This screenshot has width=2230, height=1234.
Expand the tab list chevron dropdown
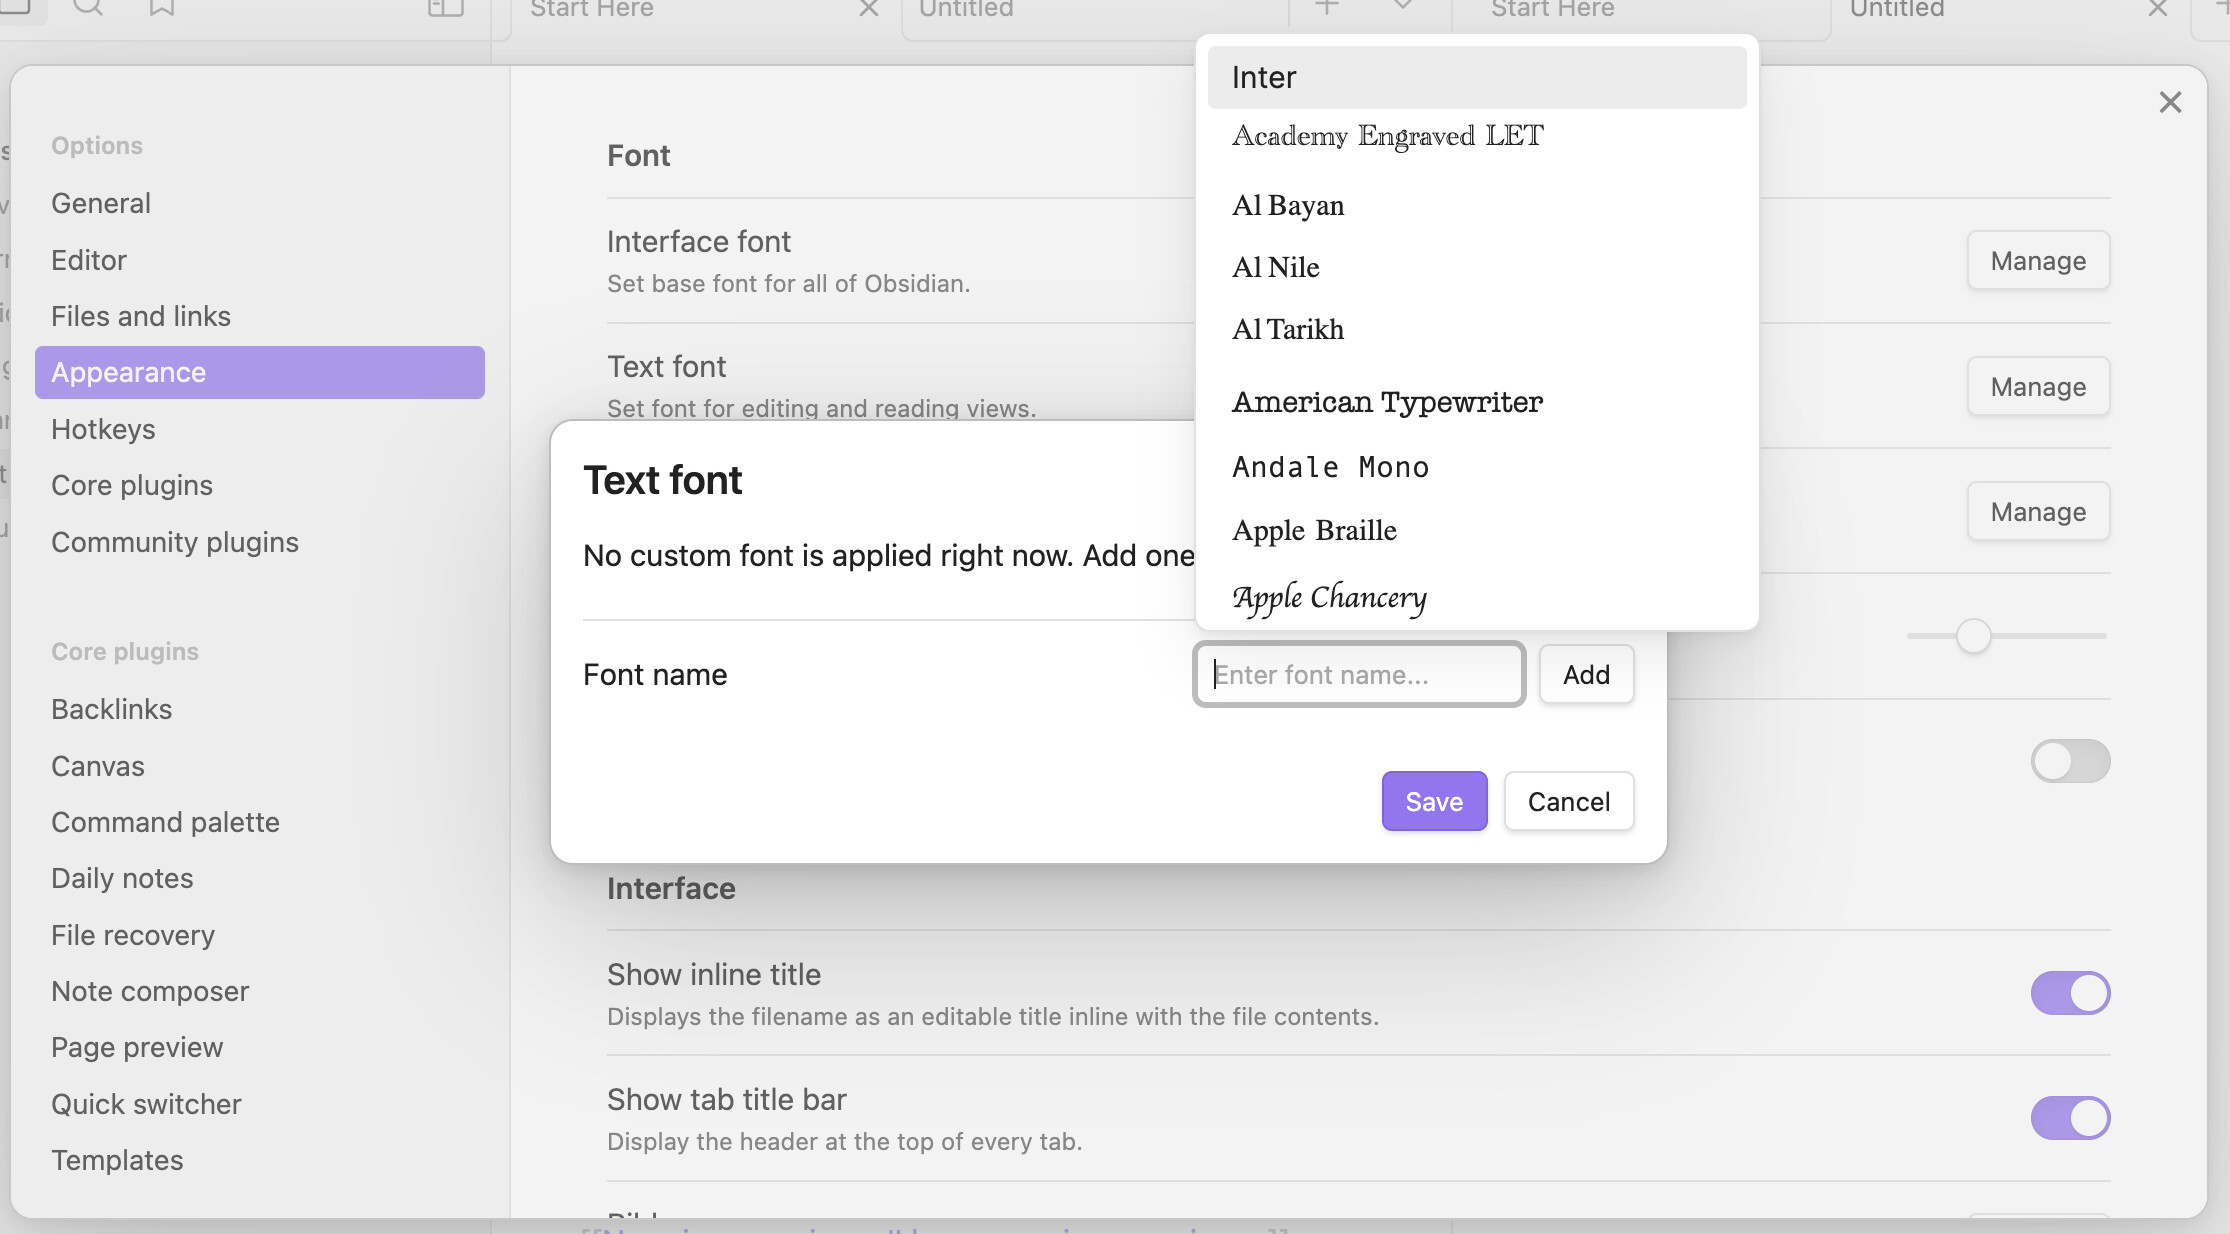click(1402, 6)
